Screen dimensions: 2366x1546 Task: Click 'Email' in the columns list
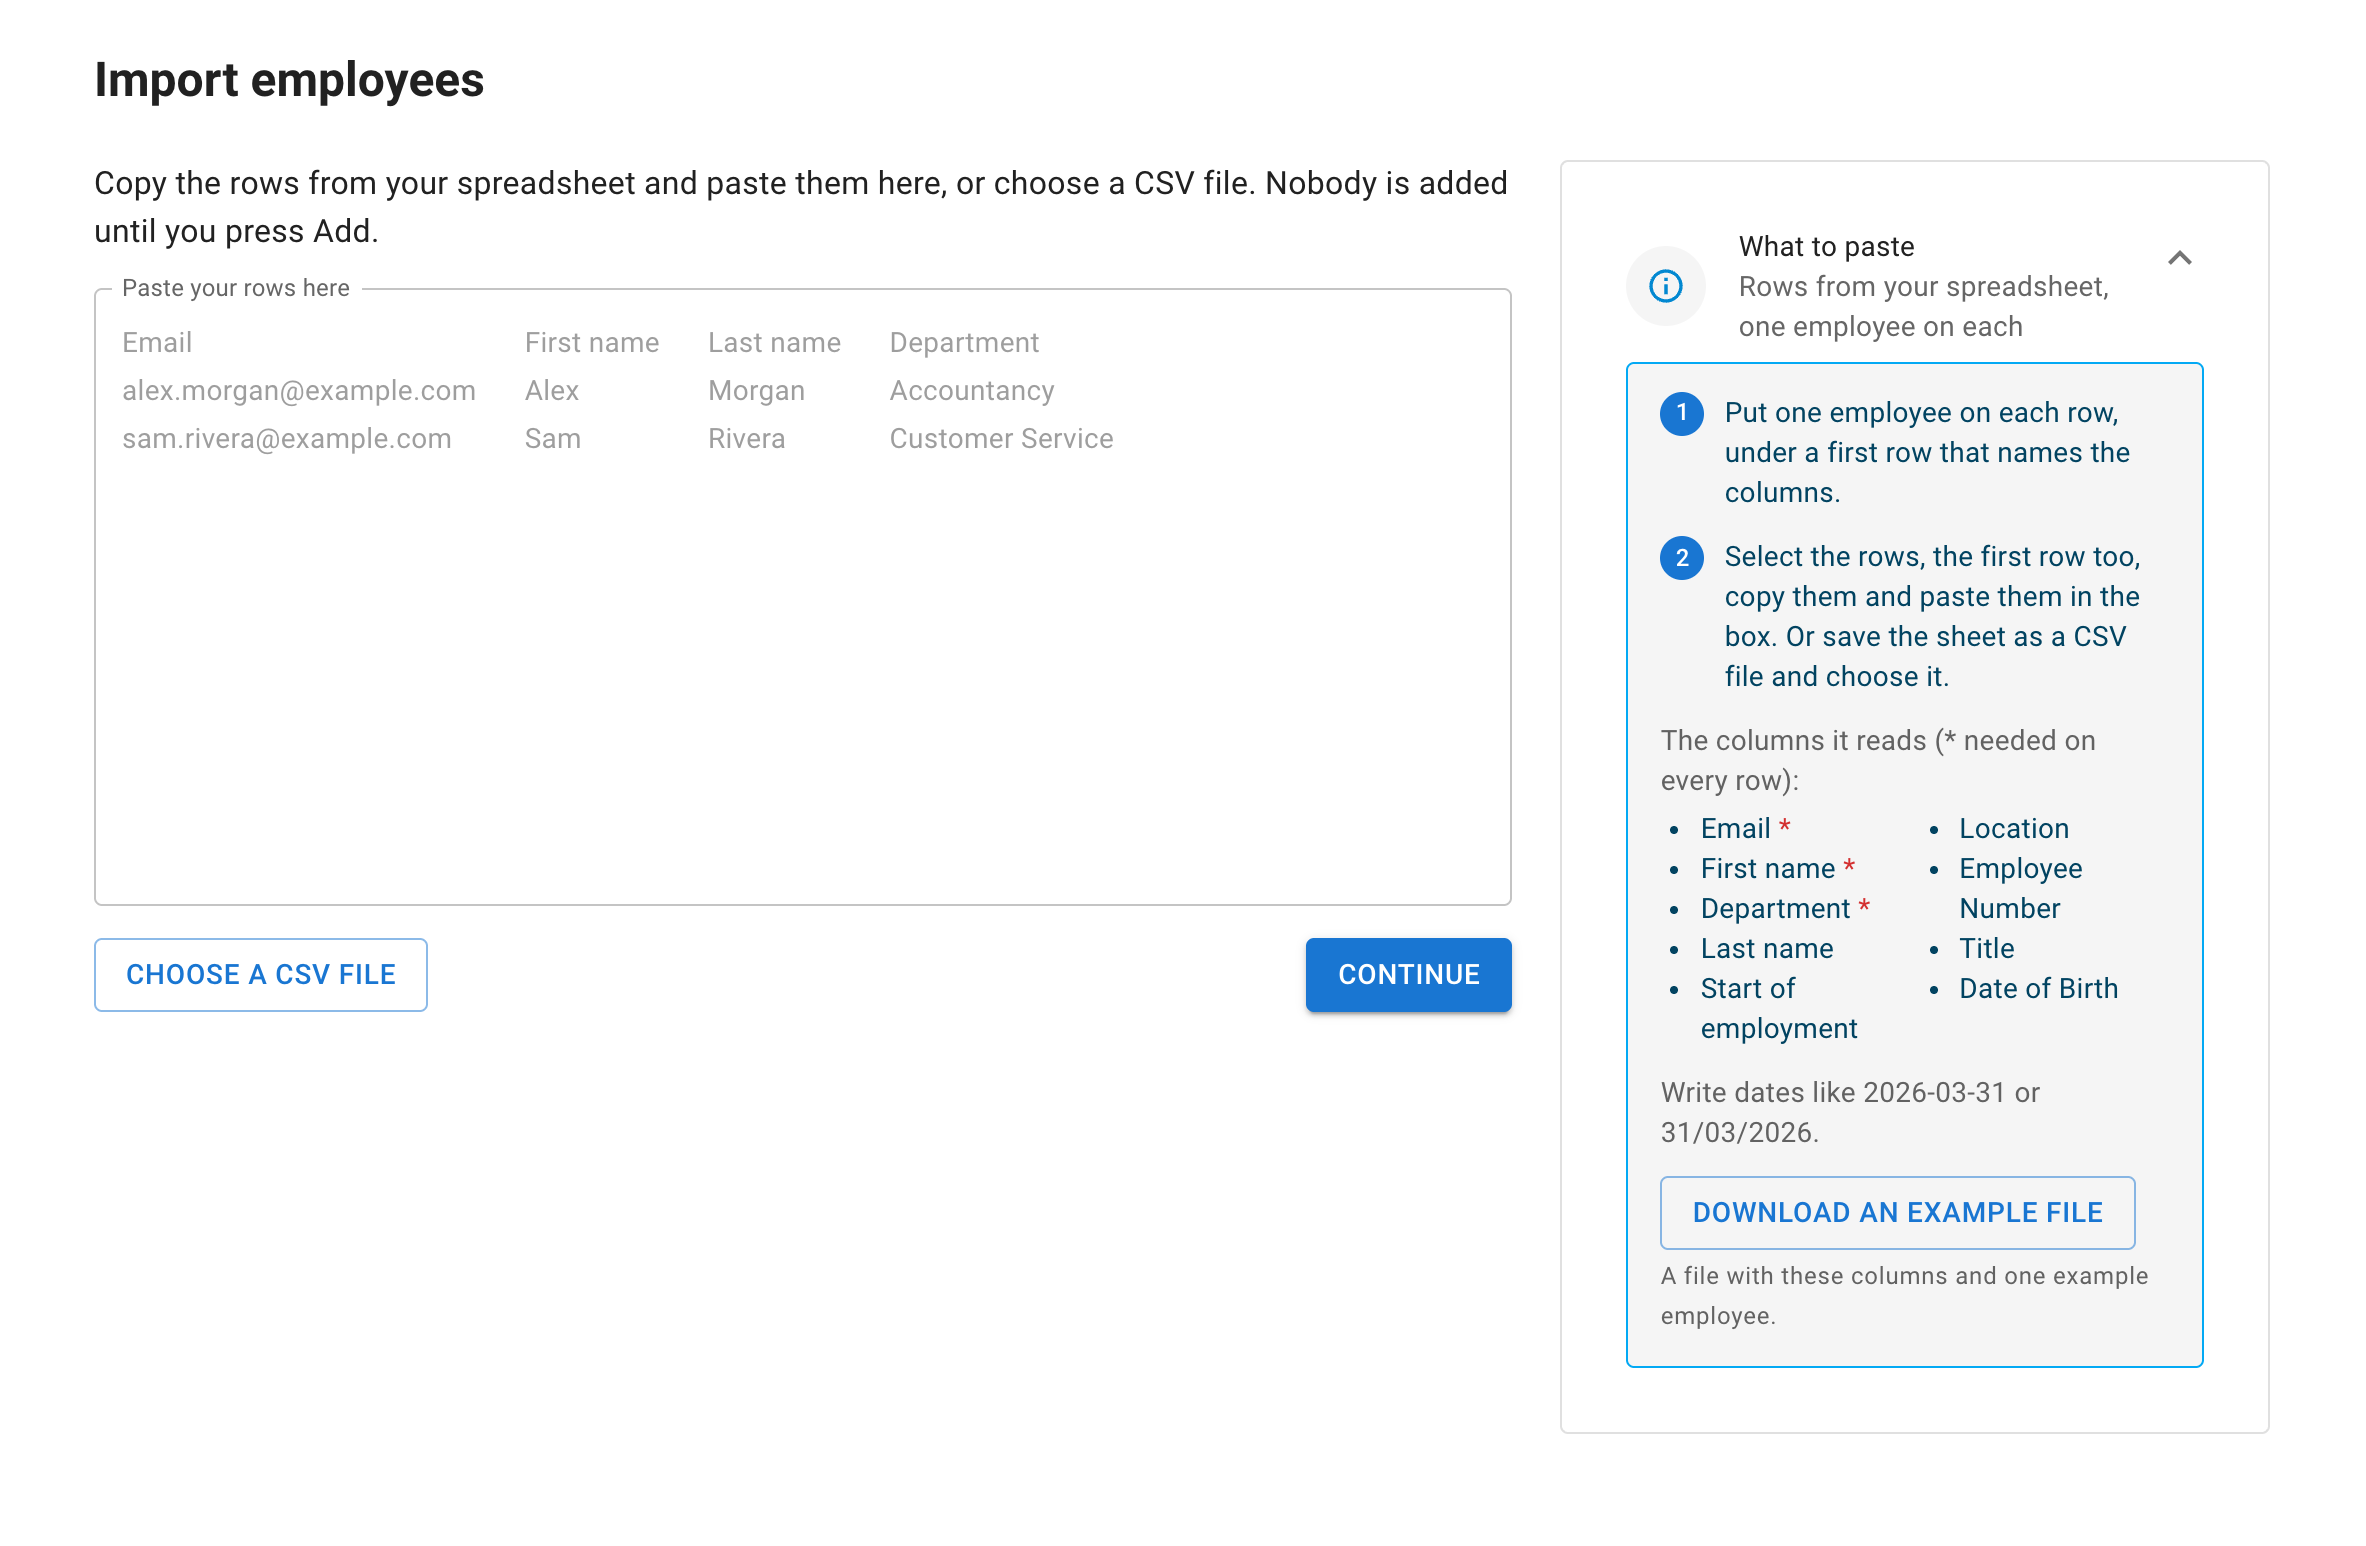tap(1736, 828)
